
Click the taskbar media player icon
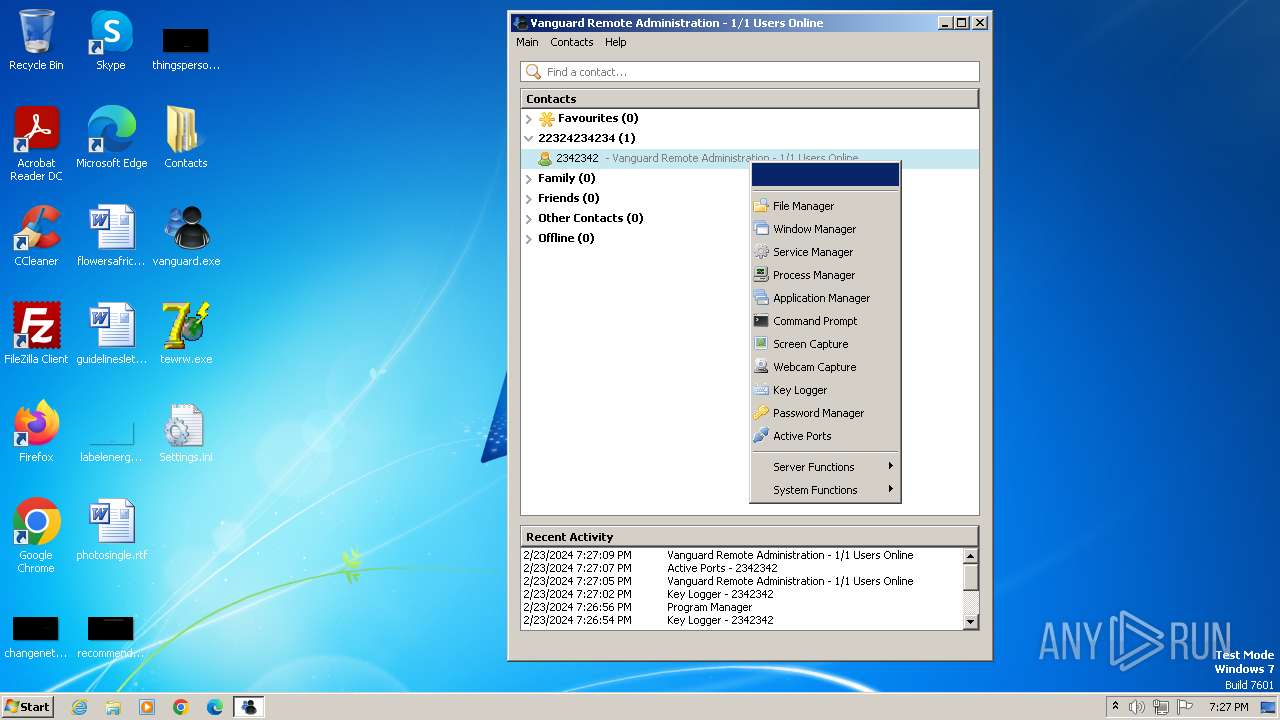147,707
